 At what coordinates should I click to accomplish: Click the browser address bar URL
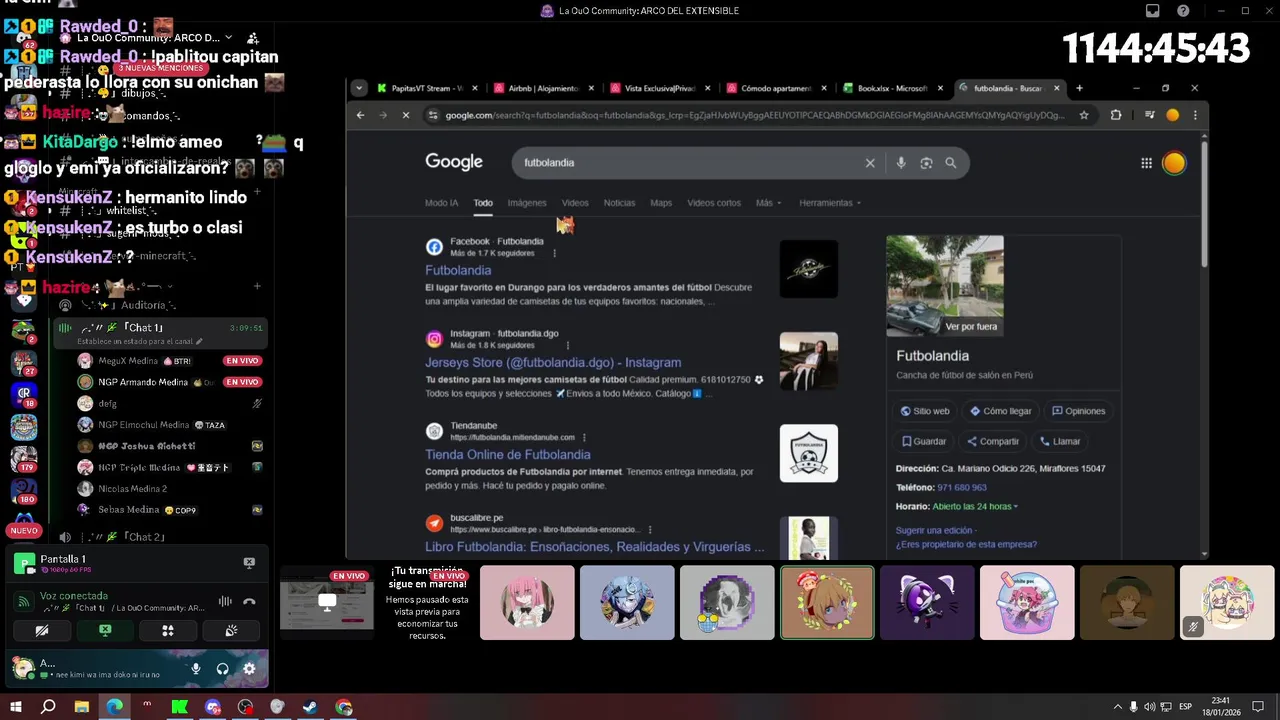coord(754,115)
